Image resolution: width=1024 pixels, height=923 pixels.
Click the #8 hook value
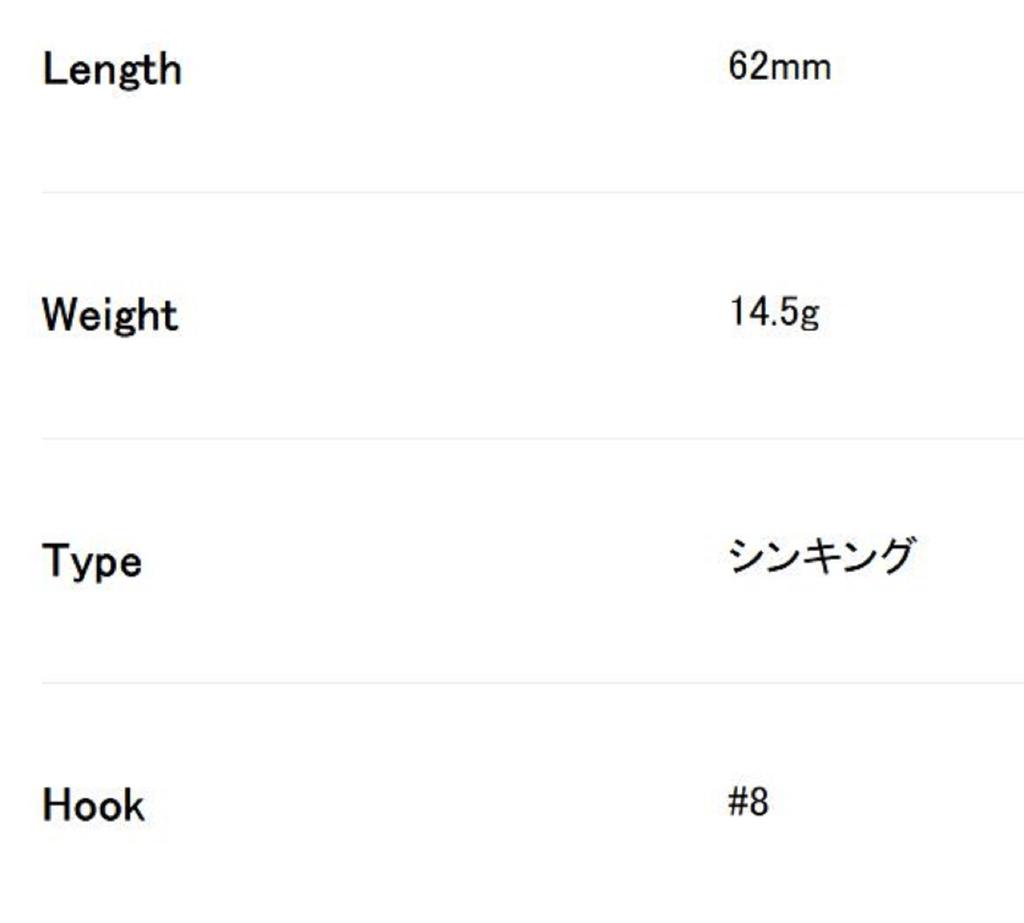click(x=749, y=802)
